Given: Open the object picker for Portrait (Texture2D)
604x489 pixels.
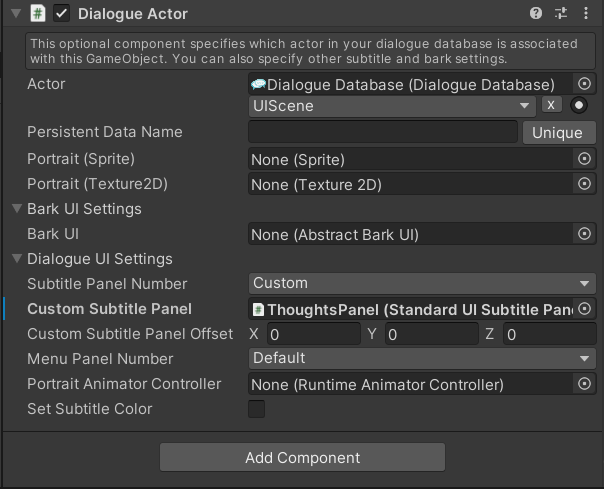Looking at the screenshot, I should (584, 184).
